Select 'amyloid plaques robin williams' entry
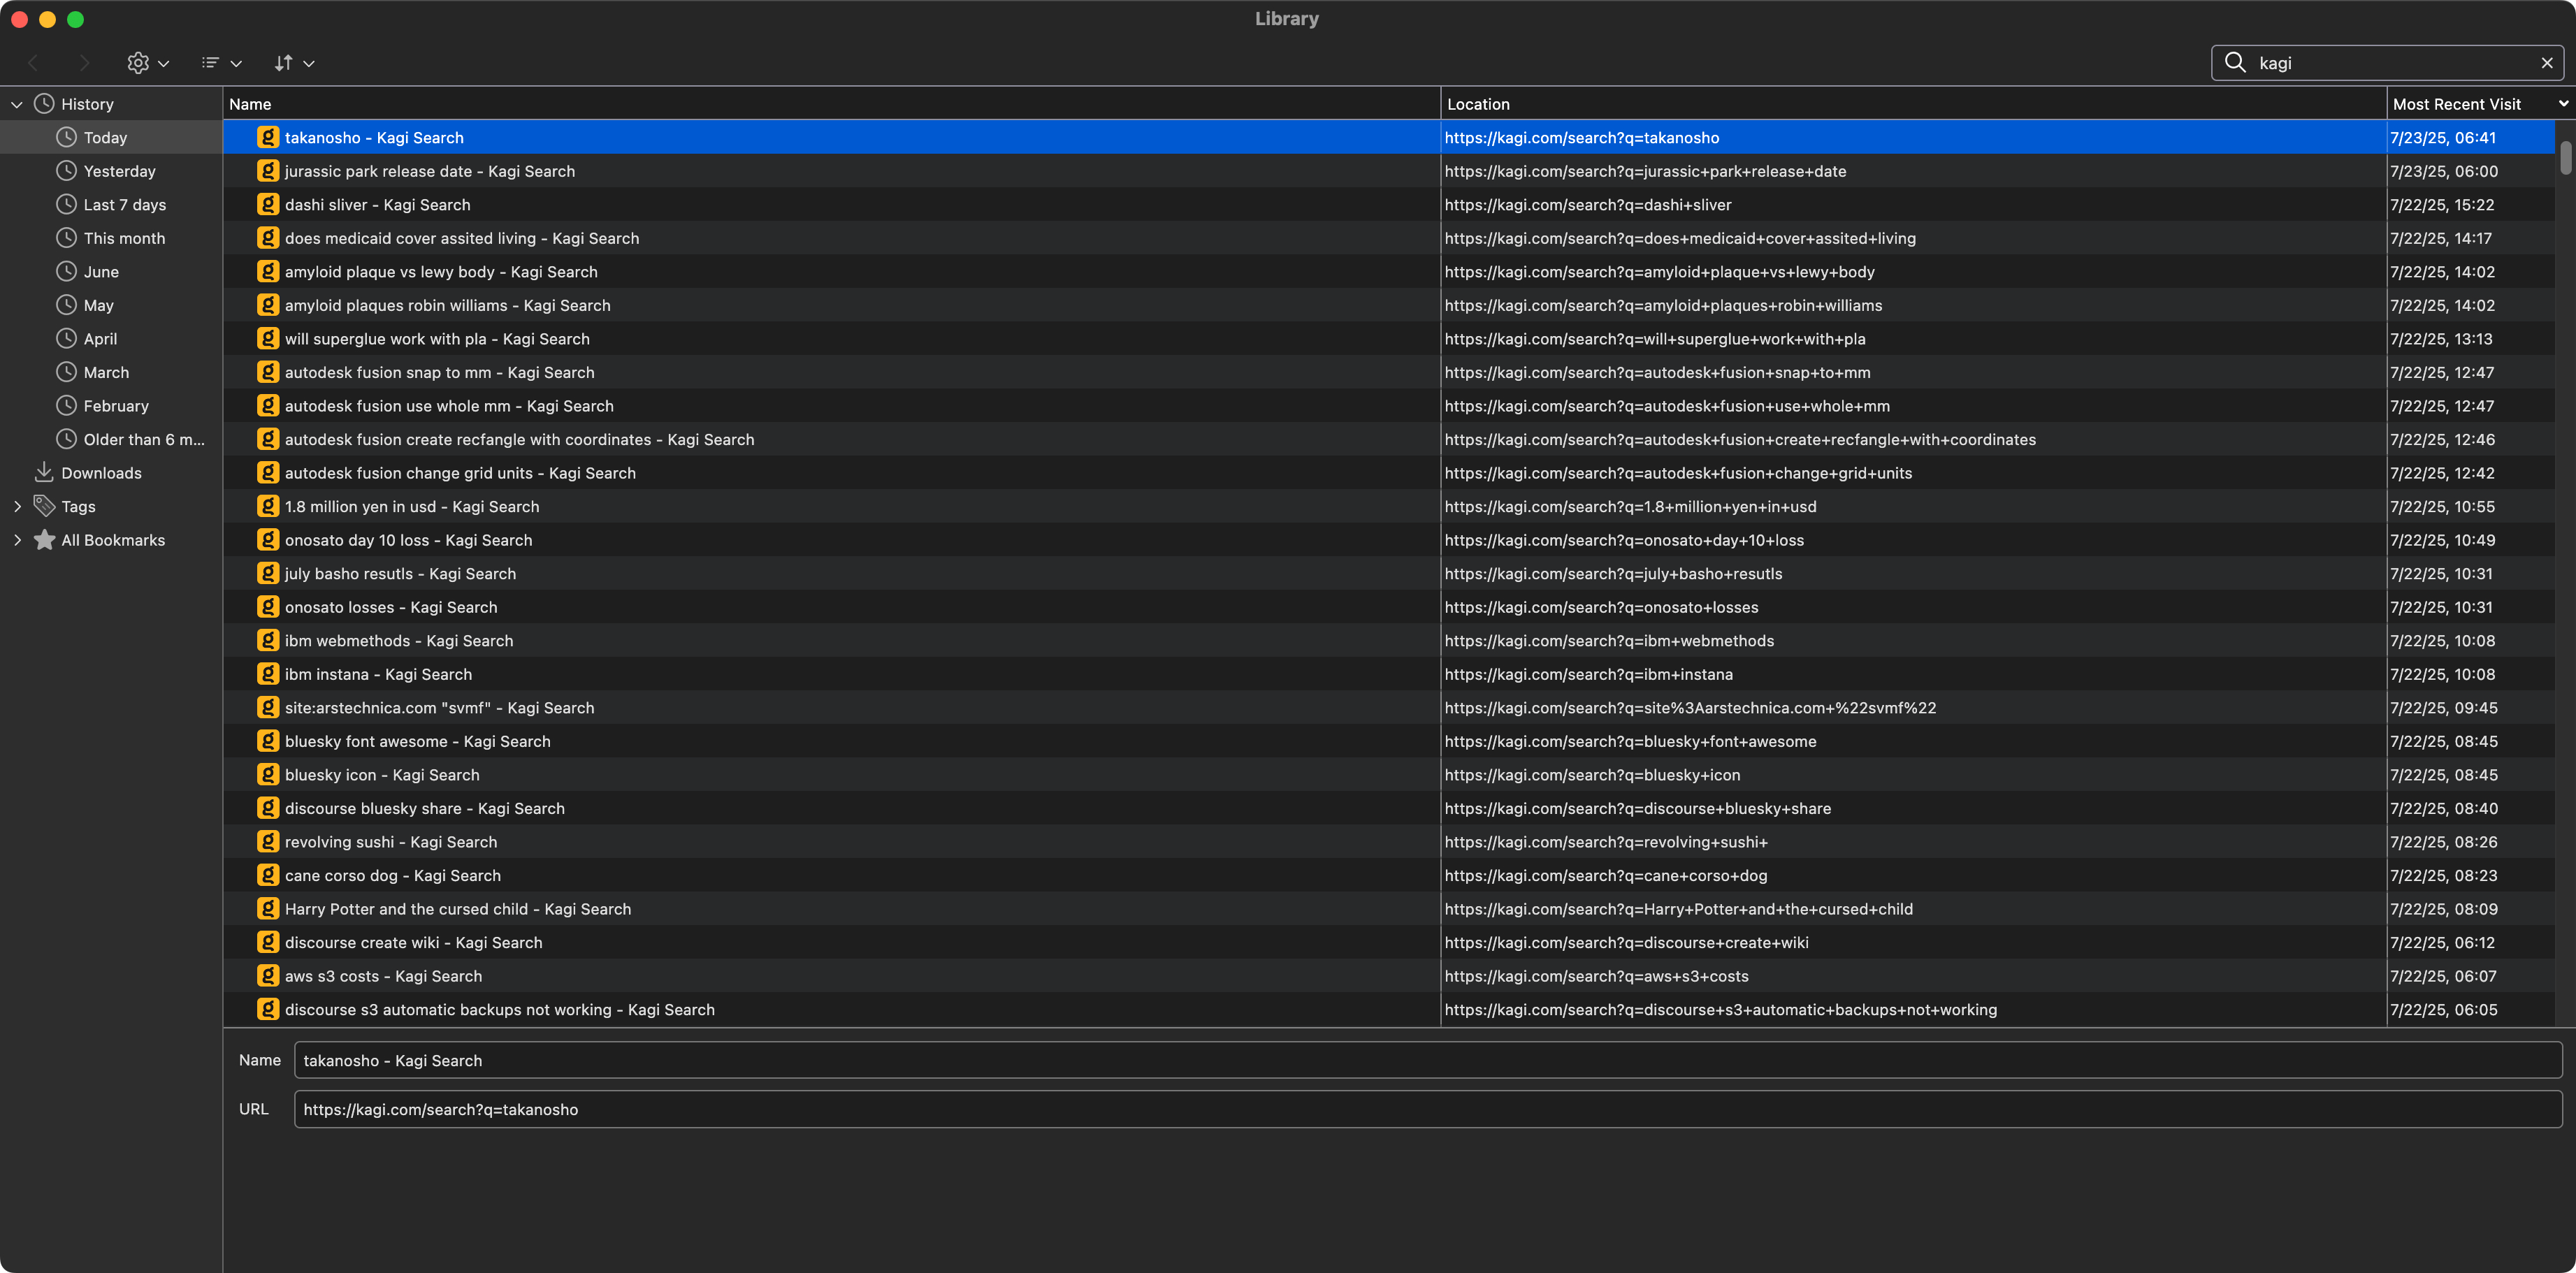The image size is (2576, 1273). coord(1389,305)
